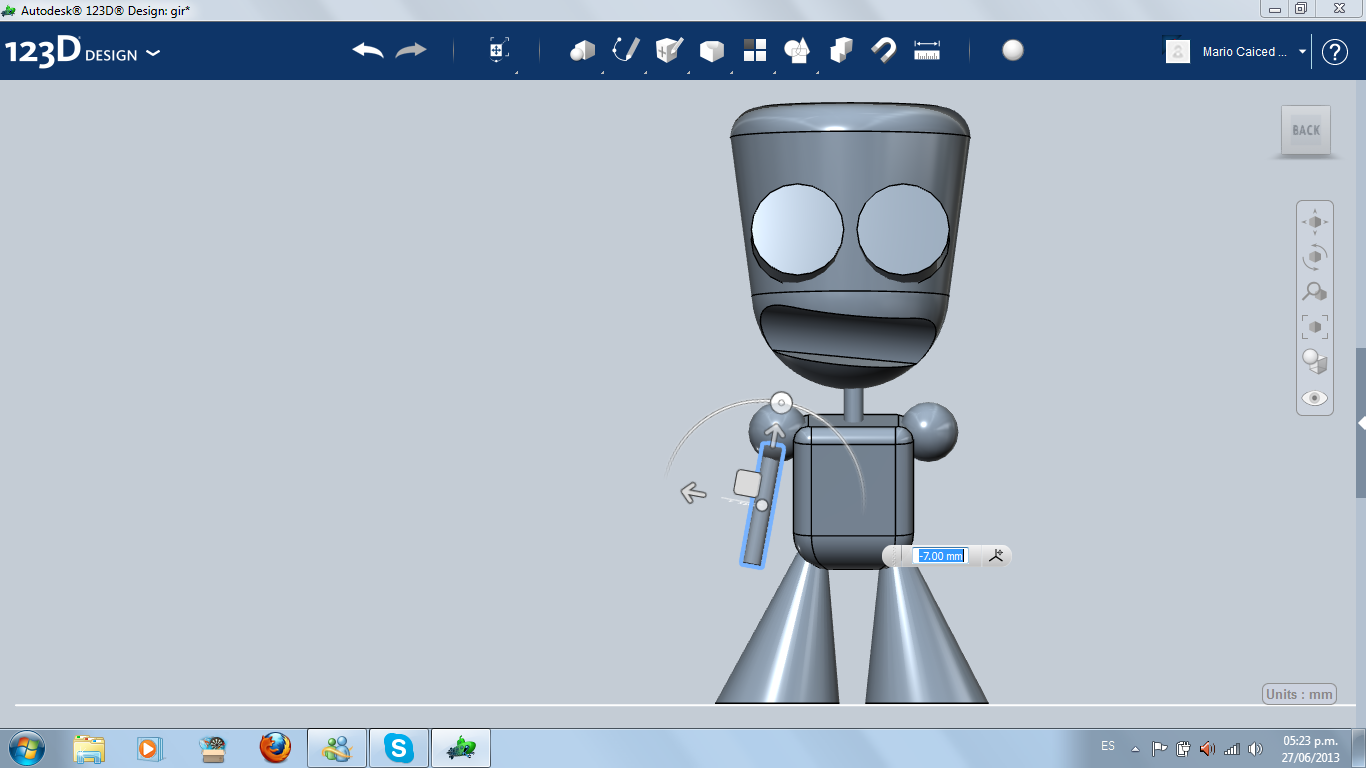Click the user profile avatar

(x=1178, y=51)
